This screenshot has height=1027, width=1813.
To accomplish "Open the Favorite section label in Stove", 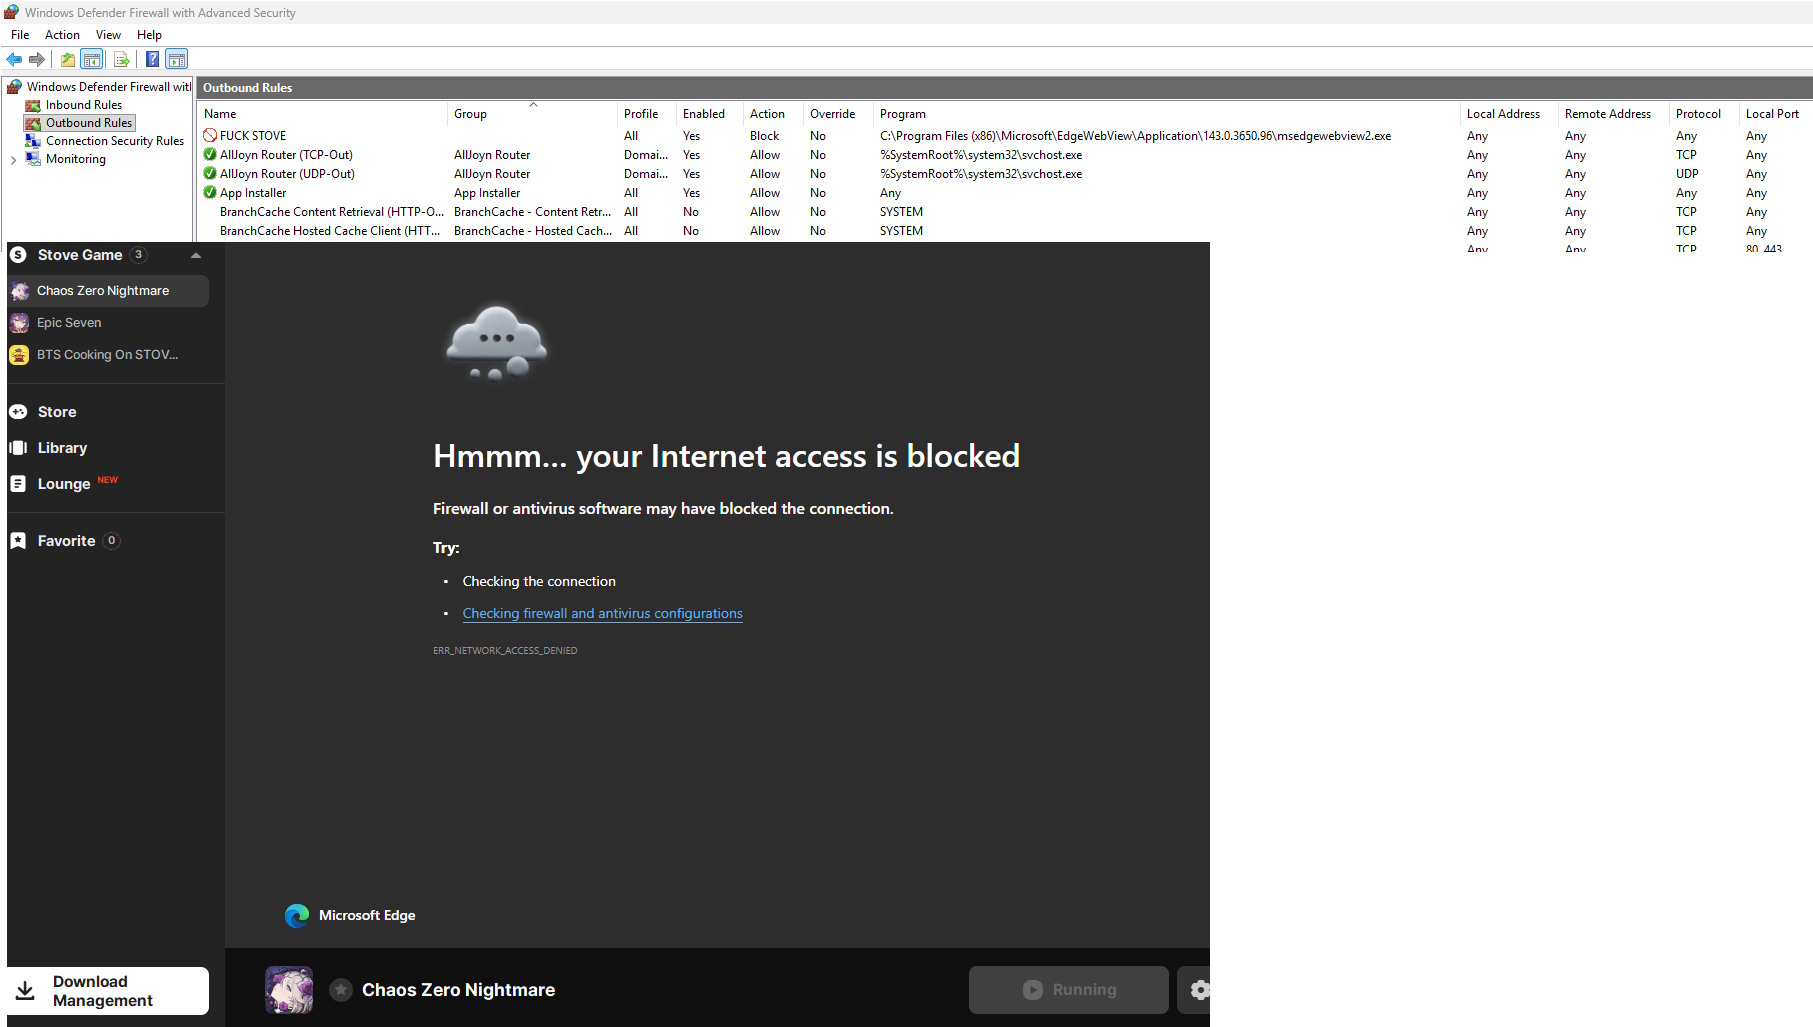I will (x=67, y=541).
